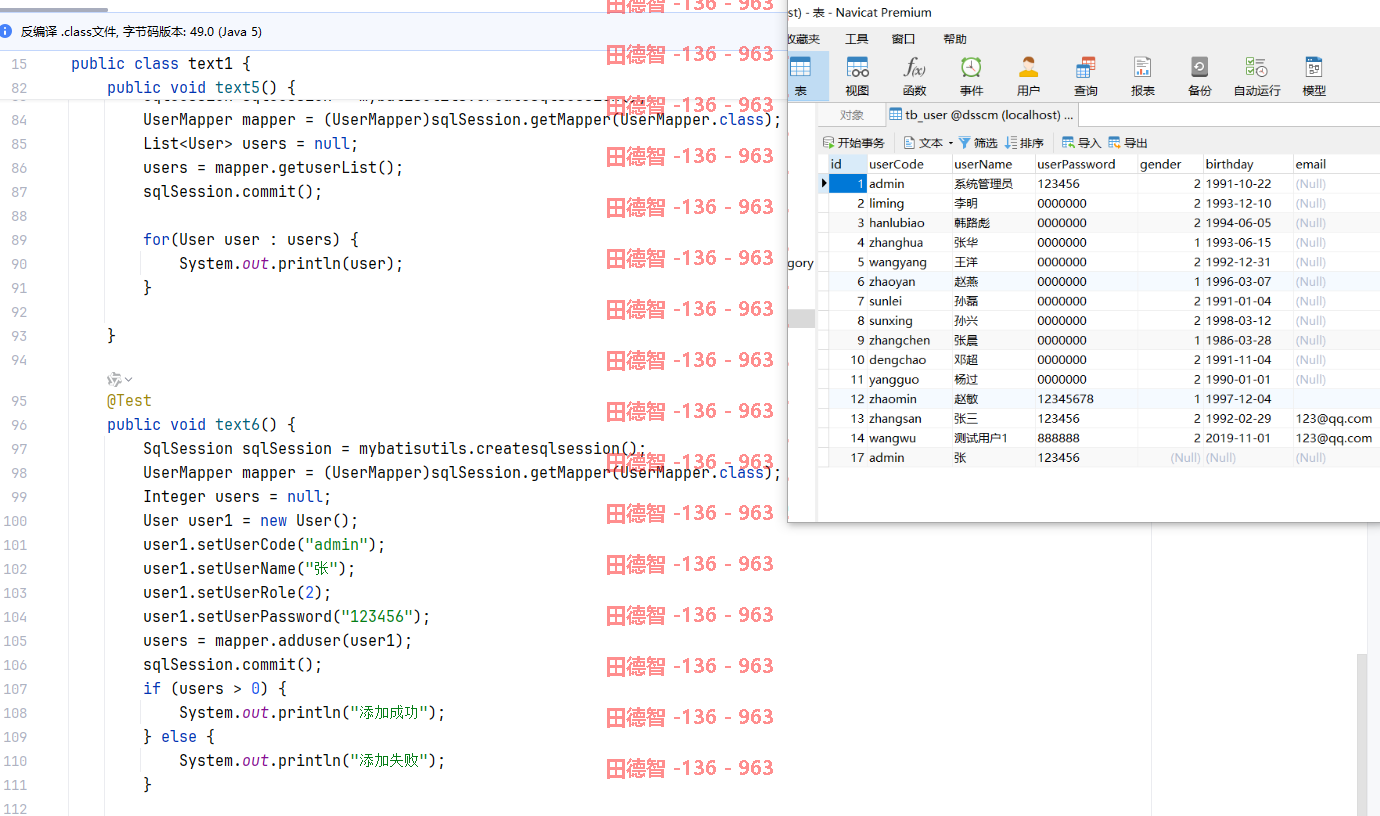Viewport: 1380px width, 816px height.
Task: Click the 文本 (Text) toolbar item
Action: [923, 143]
